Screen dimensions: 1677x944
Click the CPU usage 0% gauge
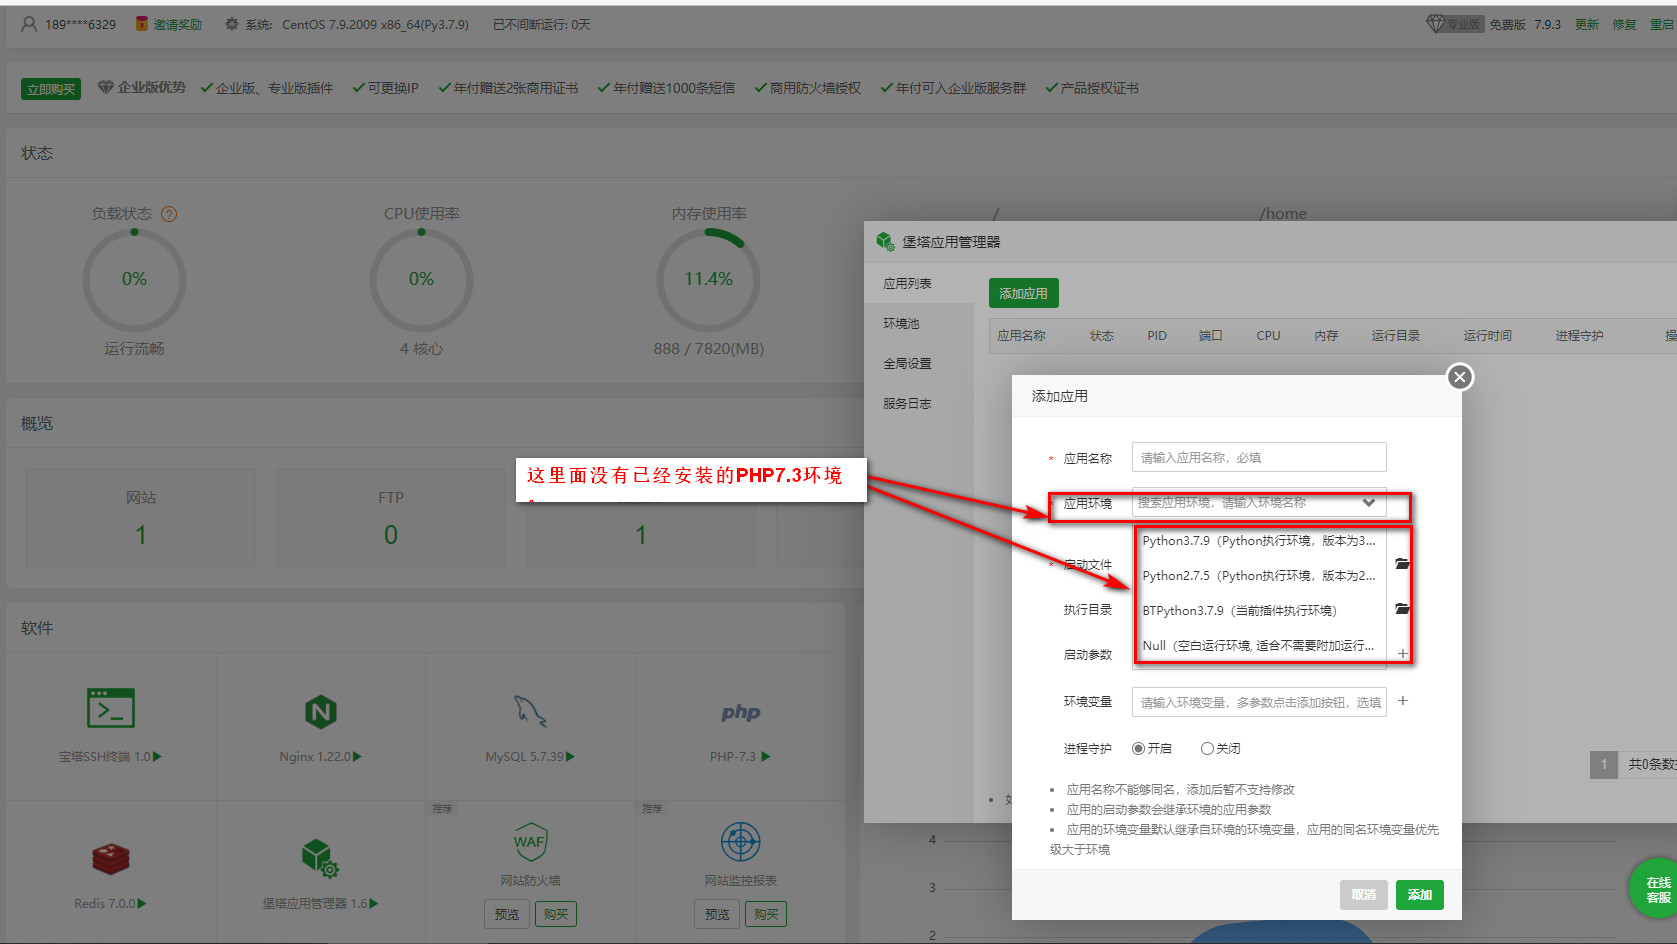click(x=421, y=279)
